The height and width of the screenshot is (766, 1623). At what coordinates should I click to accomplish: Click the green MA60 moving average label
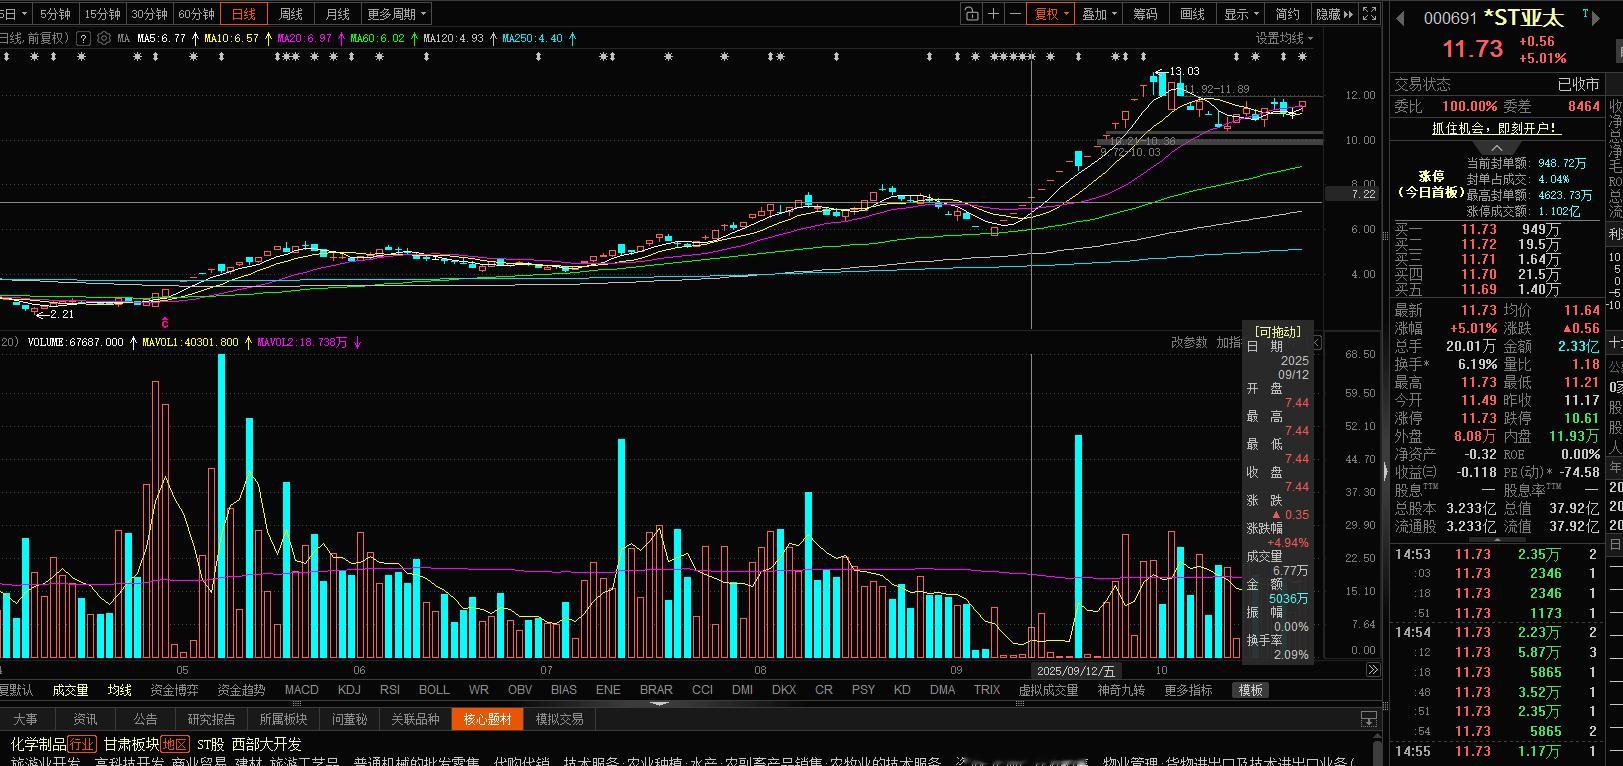coord(377,38)
